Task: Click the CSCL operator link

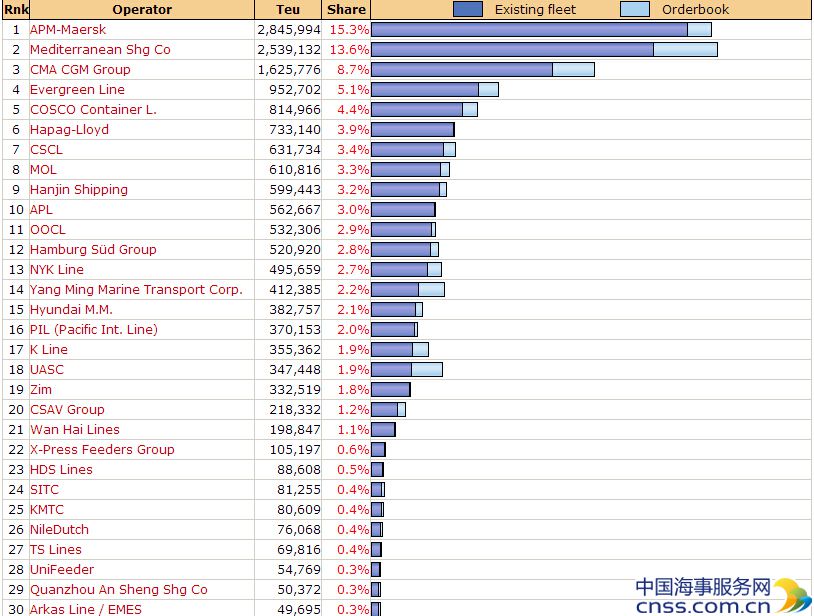Action: (x=46, y=150)
